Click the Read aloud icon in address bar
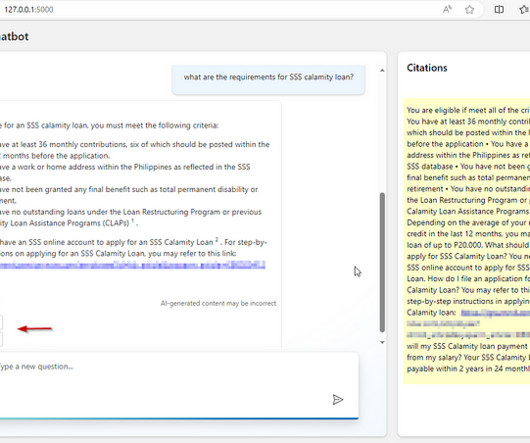530x443 pixels. pos(447,9)
